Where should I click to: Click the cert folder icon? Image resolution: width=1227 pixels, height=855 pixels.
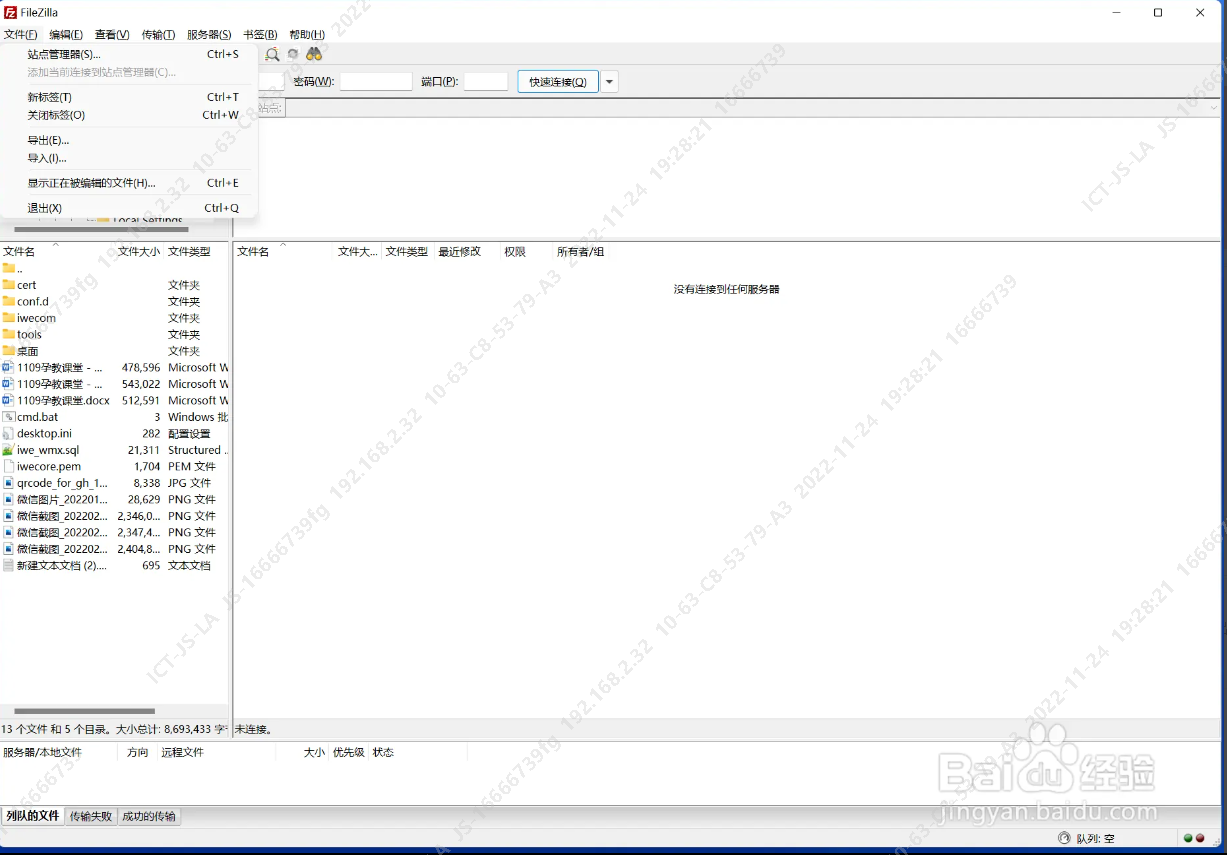click(x=9, y=285)
